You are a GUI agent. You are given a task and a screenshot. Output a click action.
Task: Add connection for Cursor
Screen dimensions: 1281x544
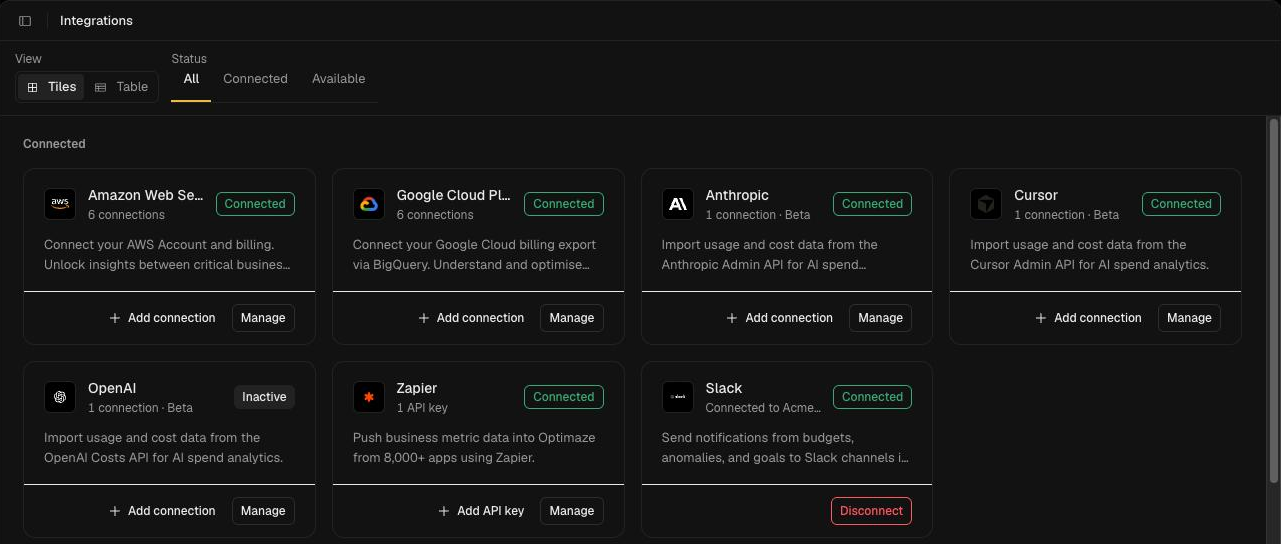pyautogui.click(x=1088, y=318)
